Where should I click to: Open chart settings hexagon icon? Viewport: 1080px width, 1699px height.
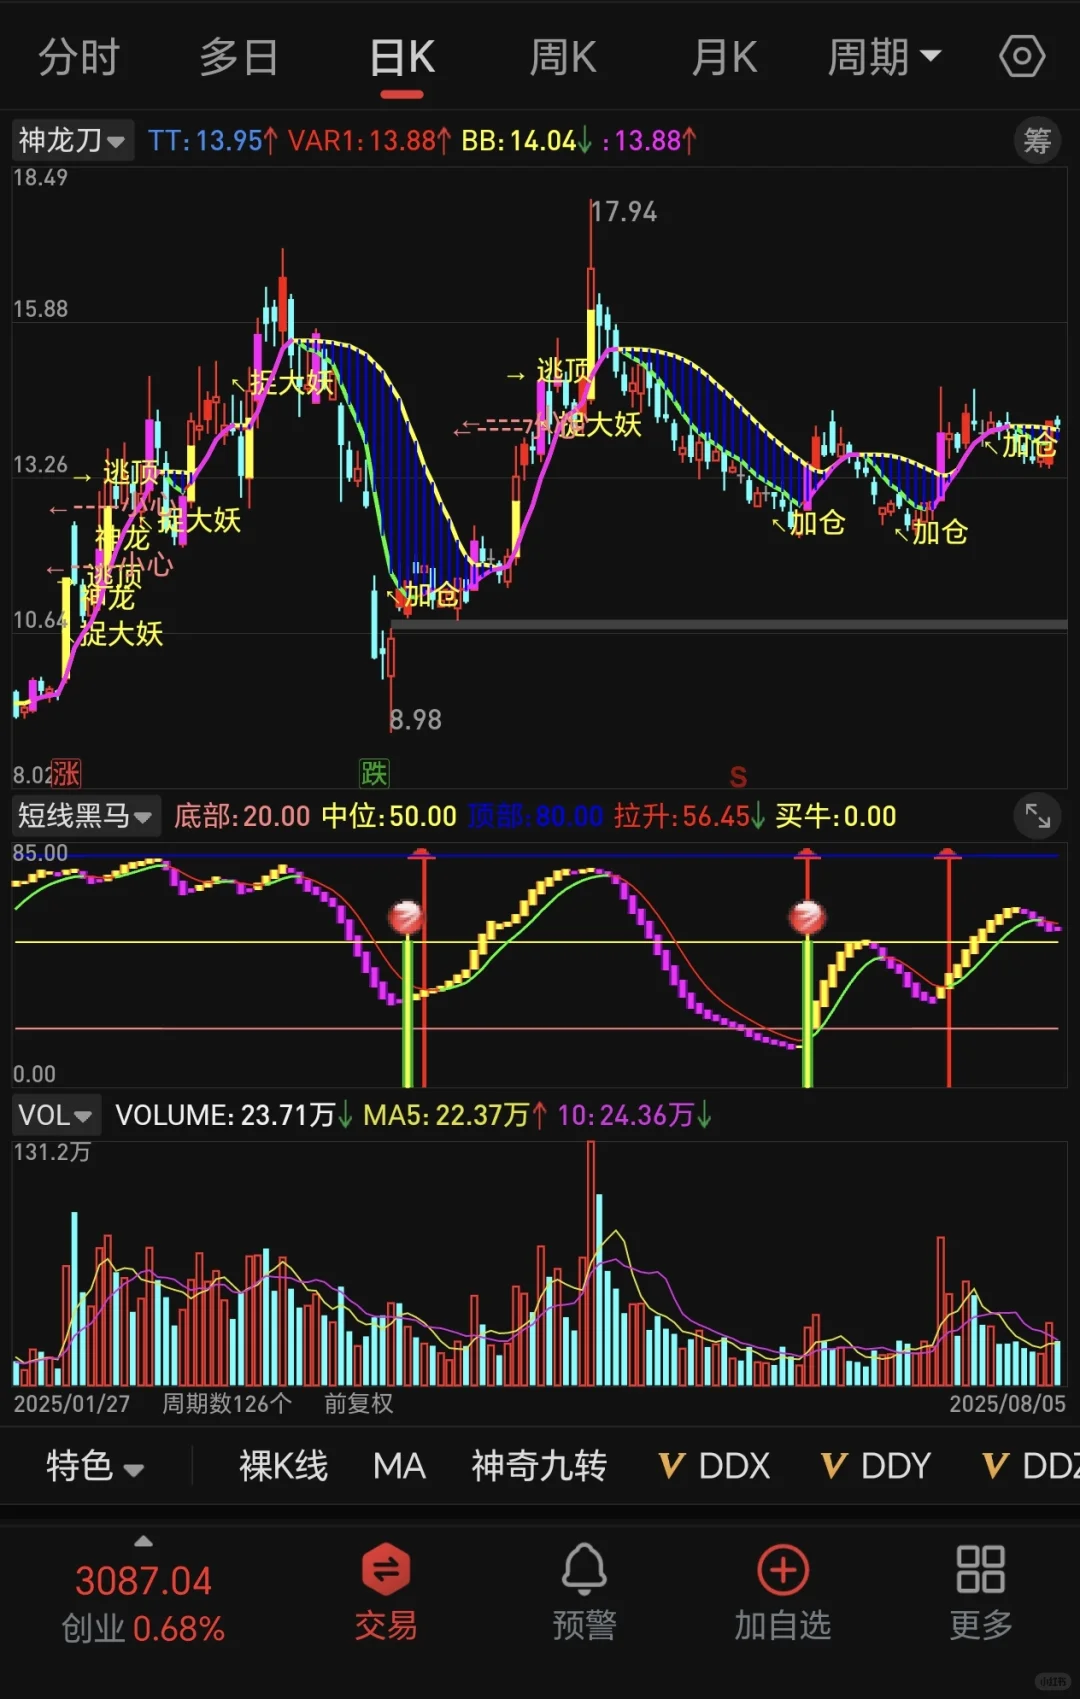tap(1022, 56)
